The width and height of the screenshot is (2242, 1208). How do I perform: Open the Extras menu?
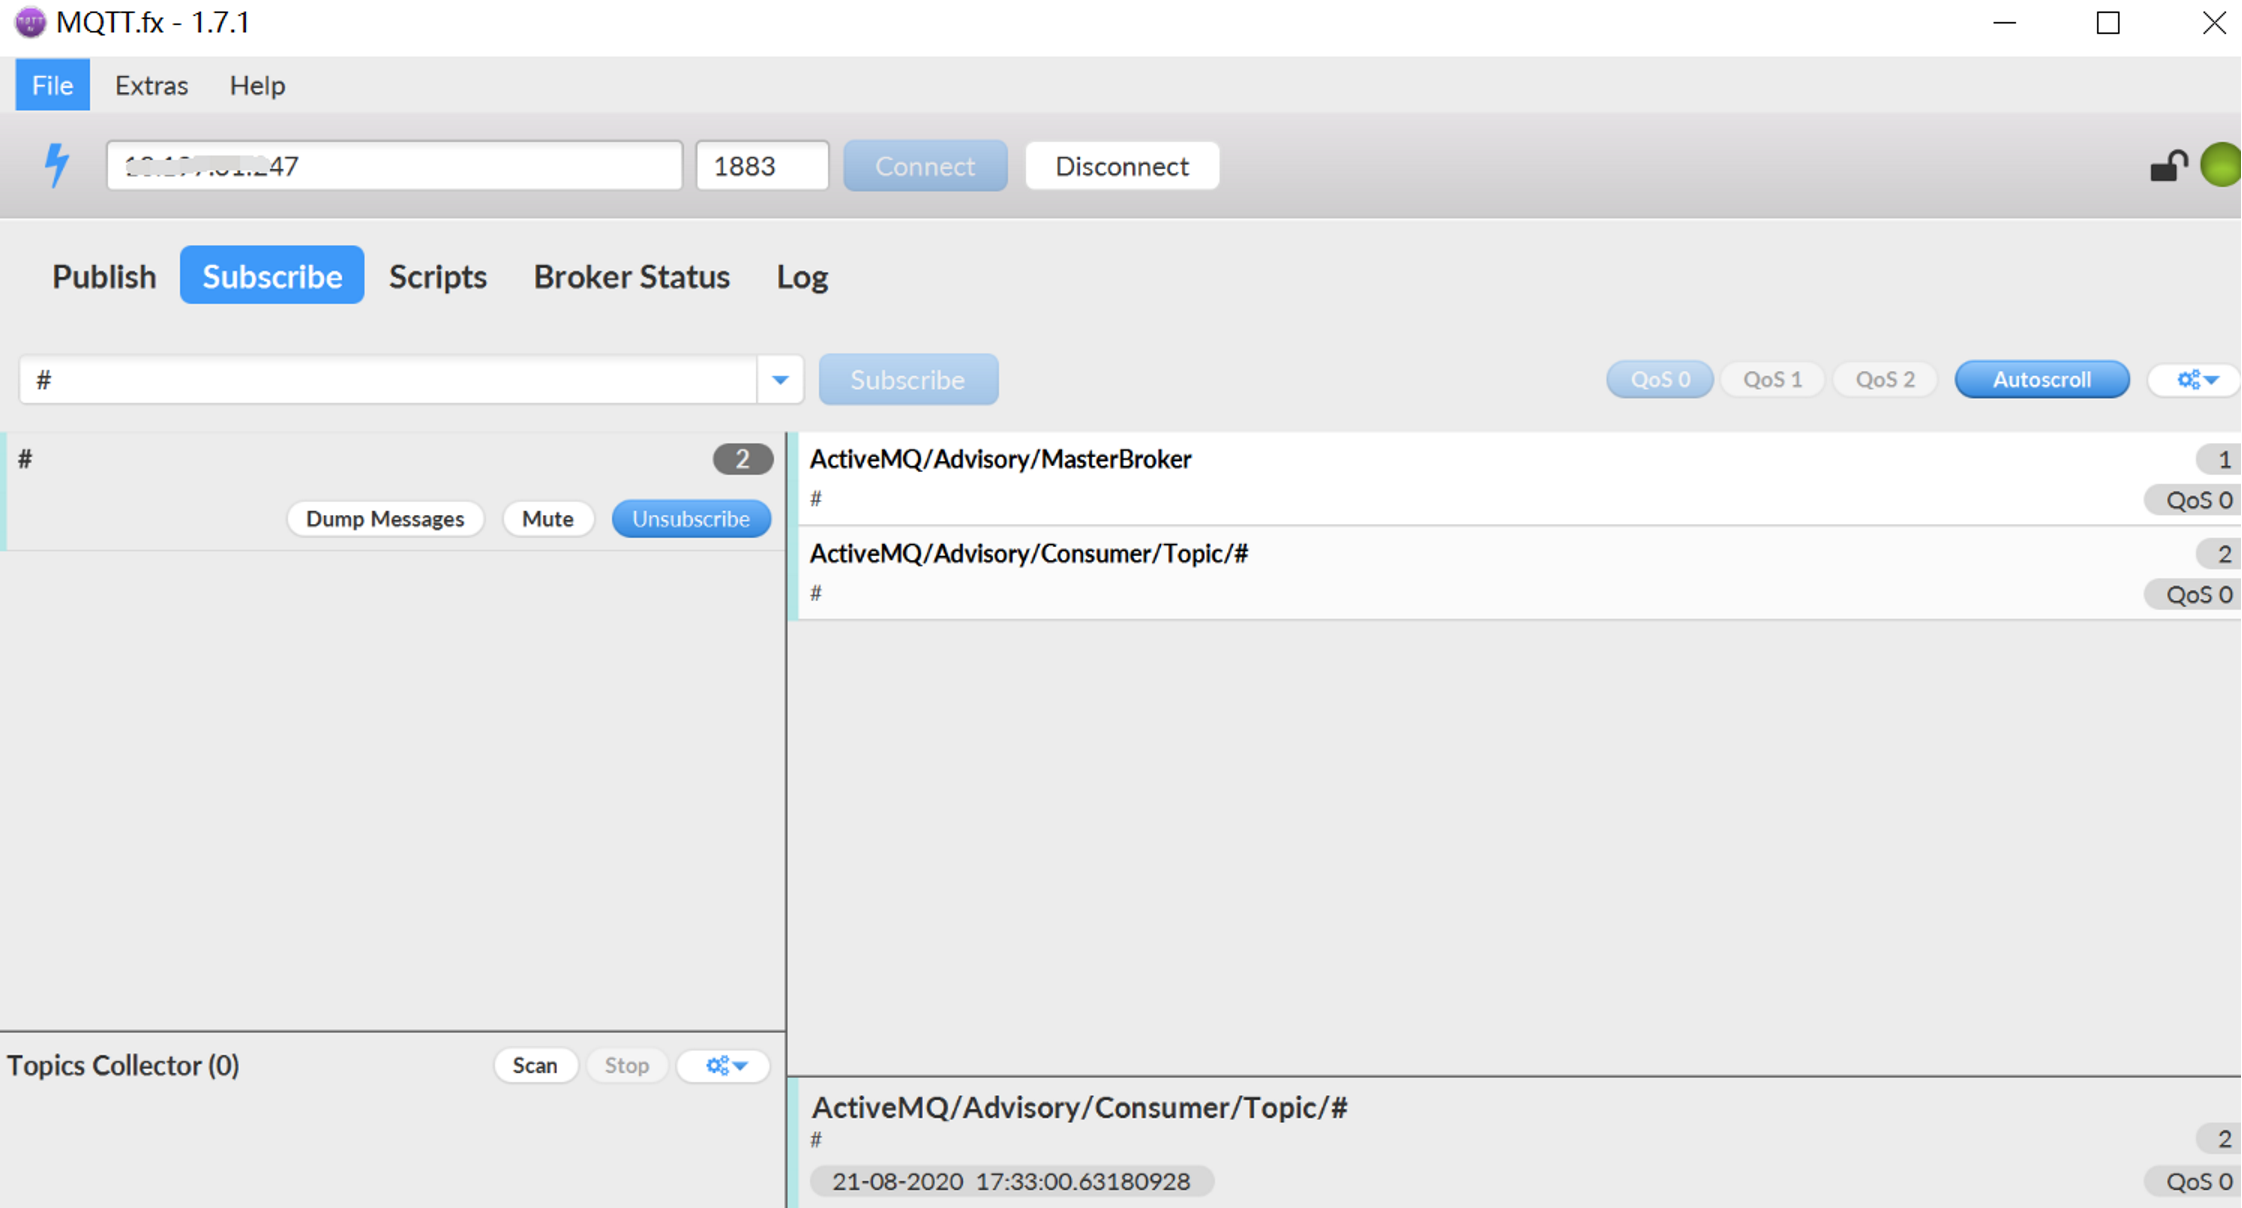tap(151, 85)
